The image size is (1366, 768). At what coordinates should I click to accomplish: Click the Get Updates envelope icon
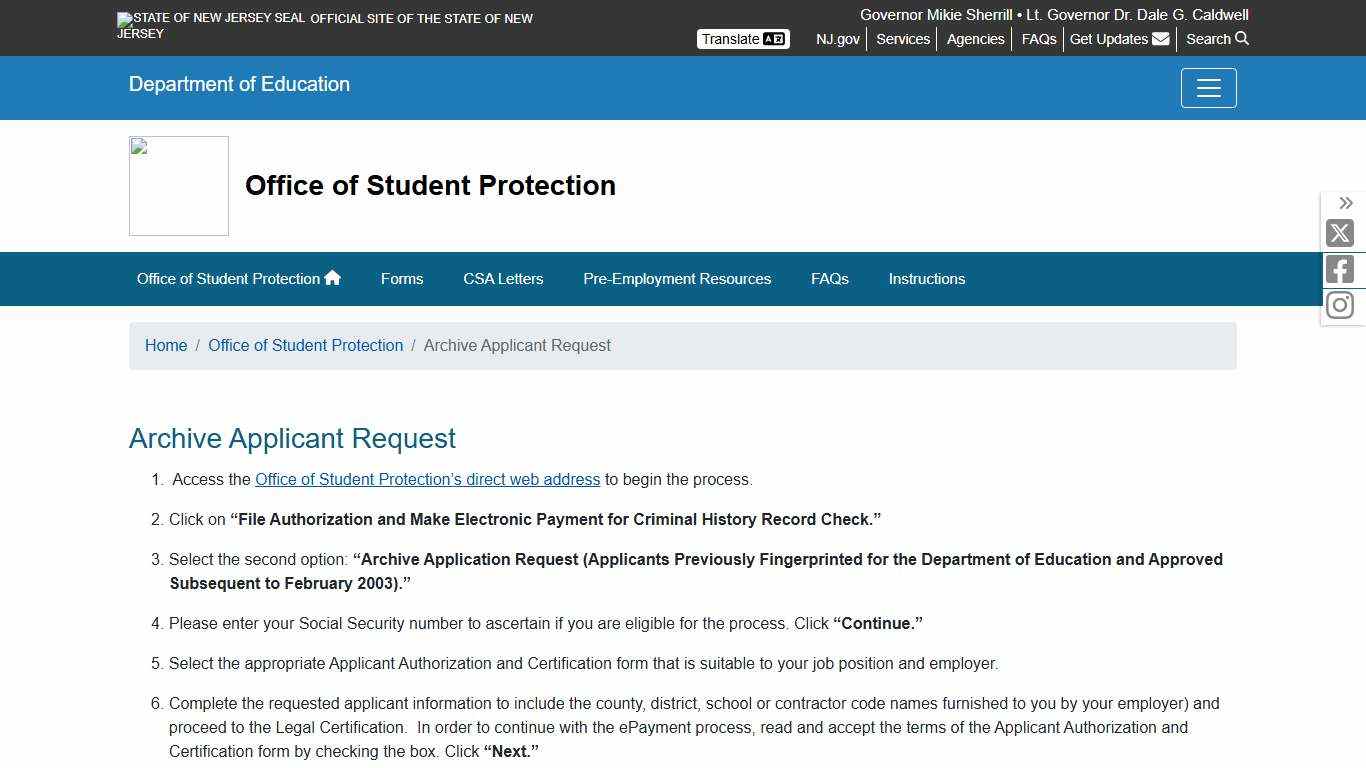point(1158,39)
